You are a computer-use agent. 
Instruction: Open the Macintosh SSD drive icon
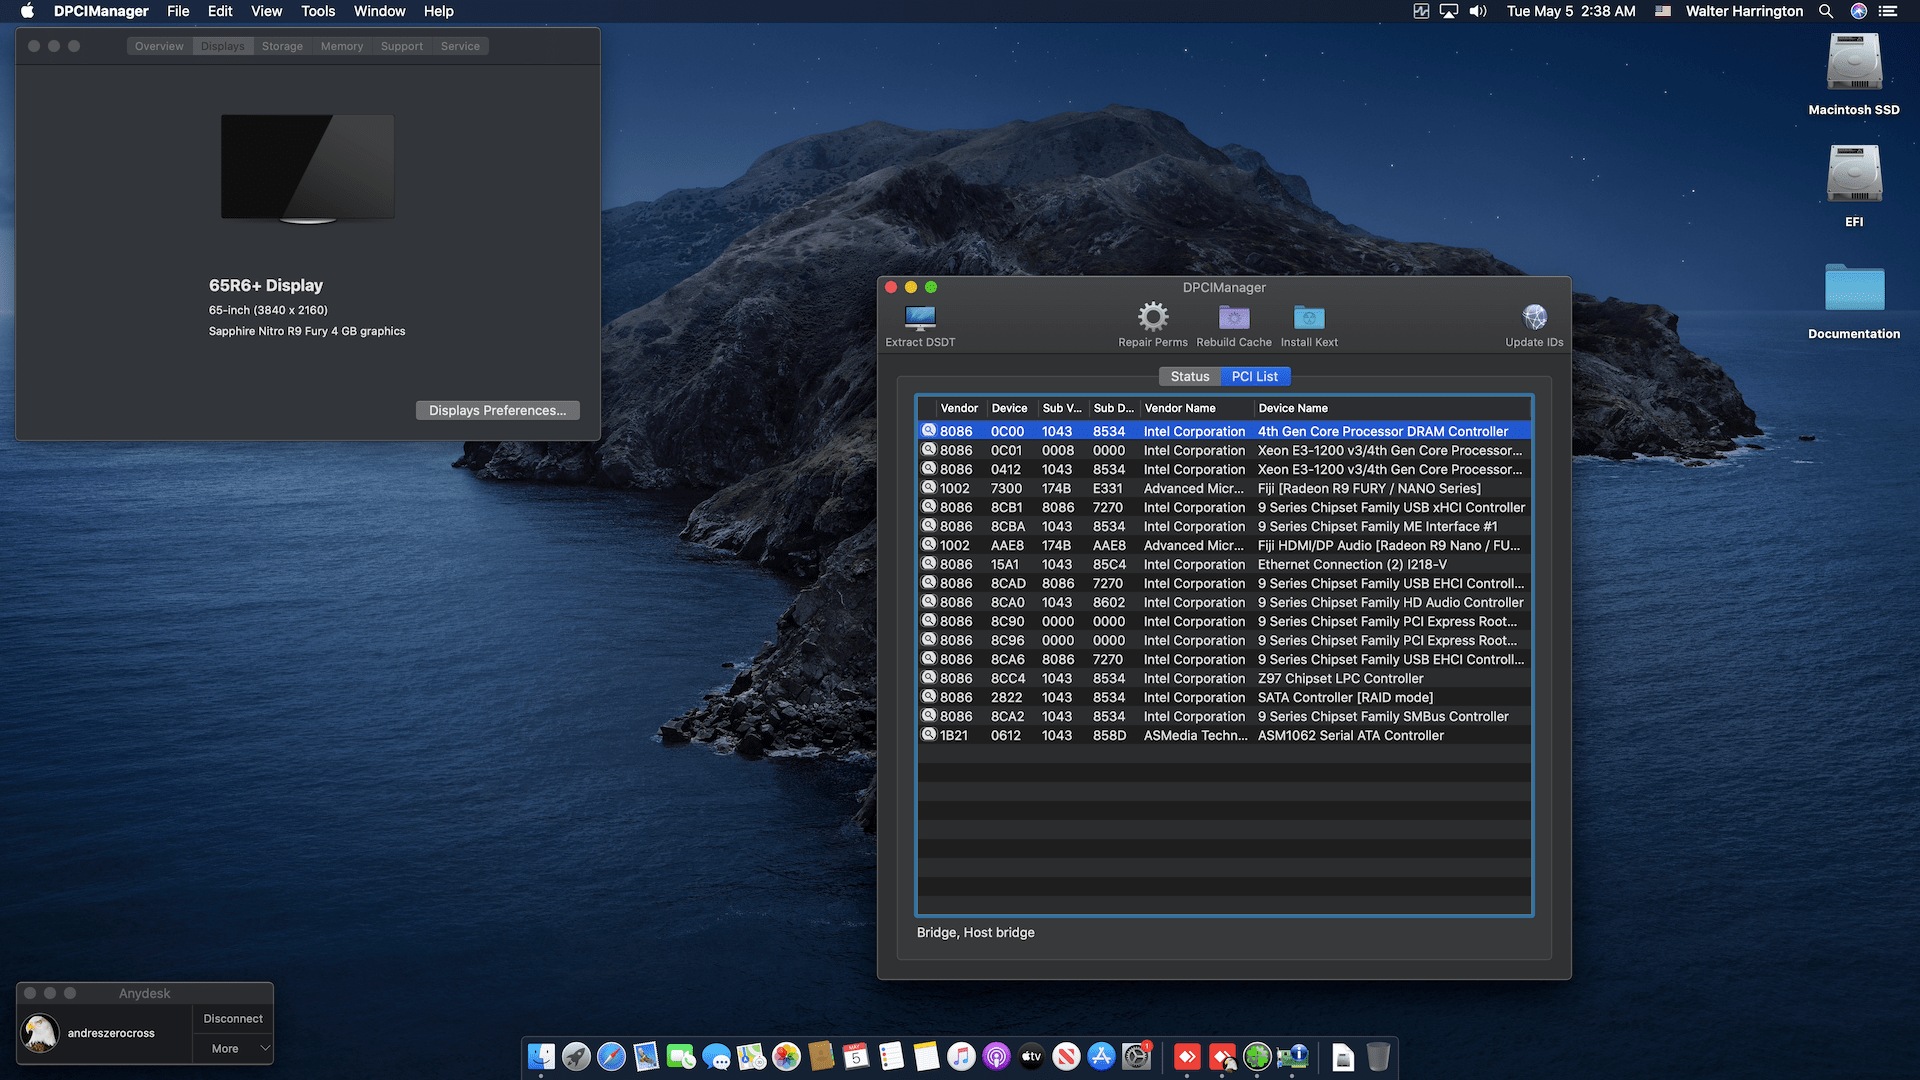tap(1854, 64)
